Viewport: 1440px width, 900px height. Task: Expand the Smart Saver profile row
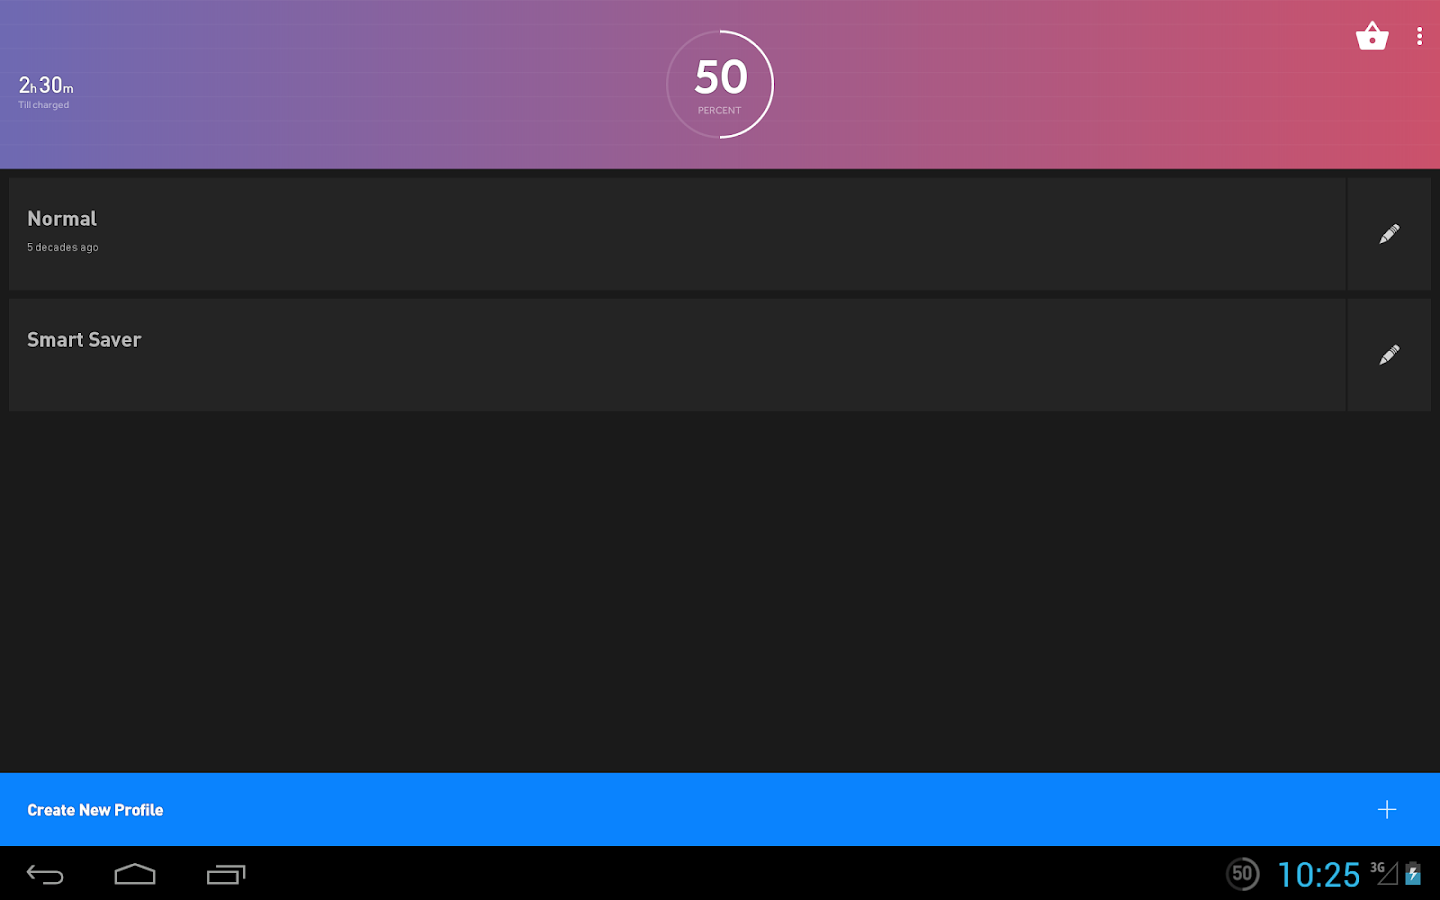coord(600,354)
